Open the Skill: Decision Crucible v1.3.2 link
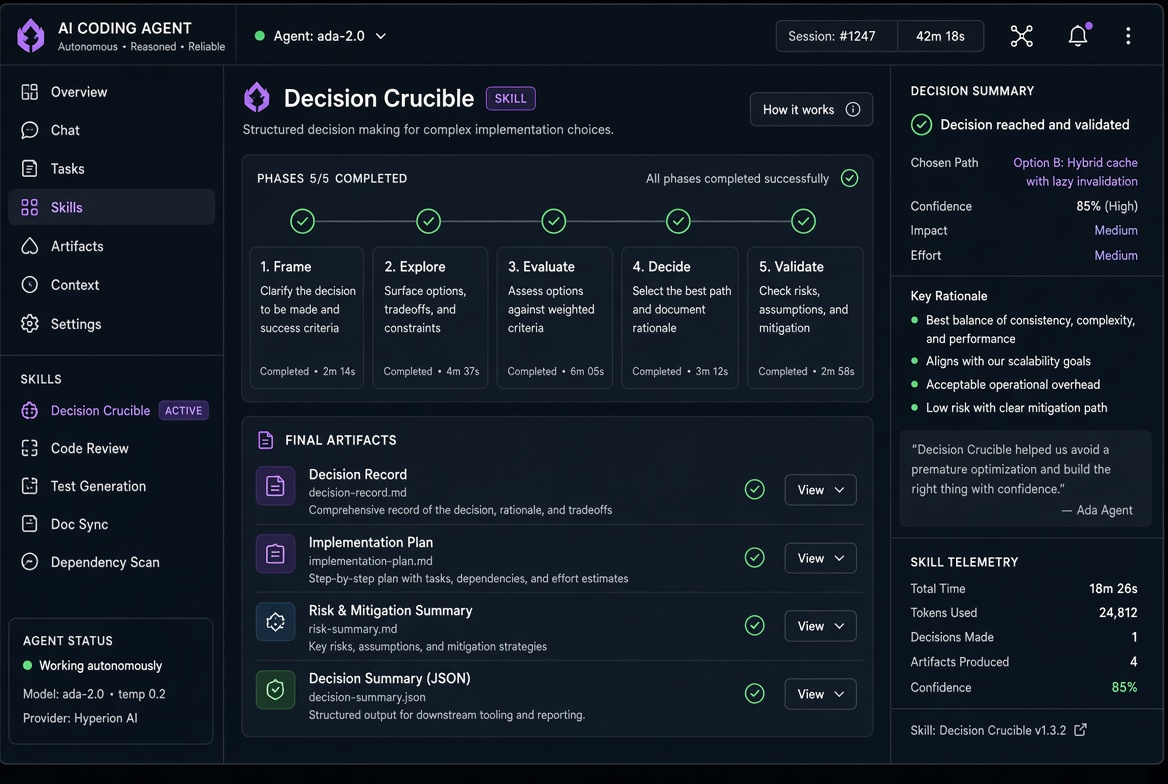Screen dimensions: 1168x784 (998, 730)
